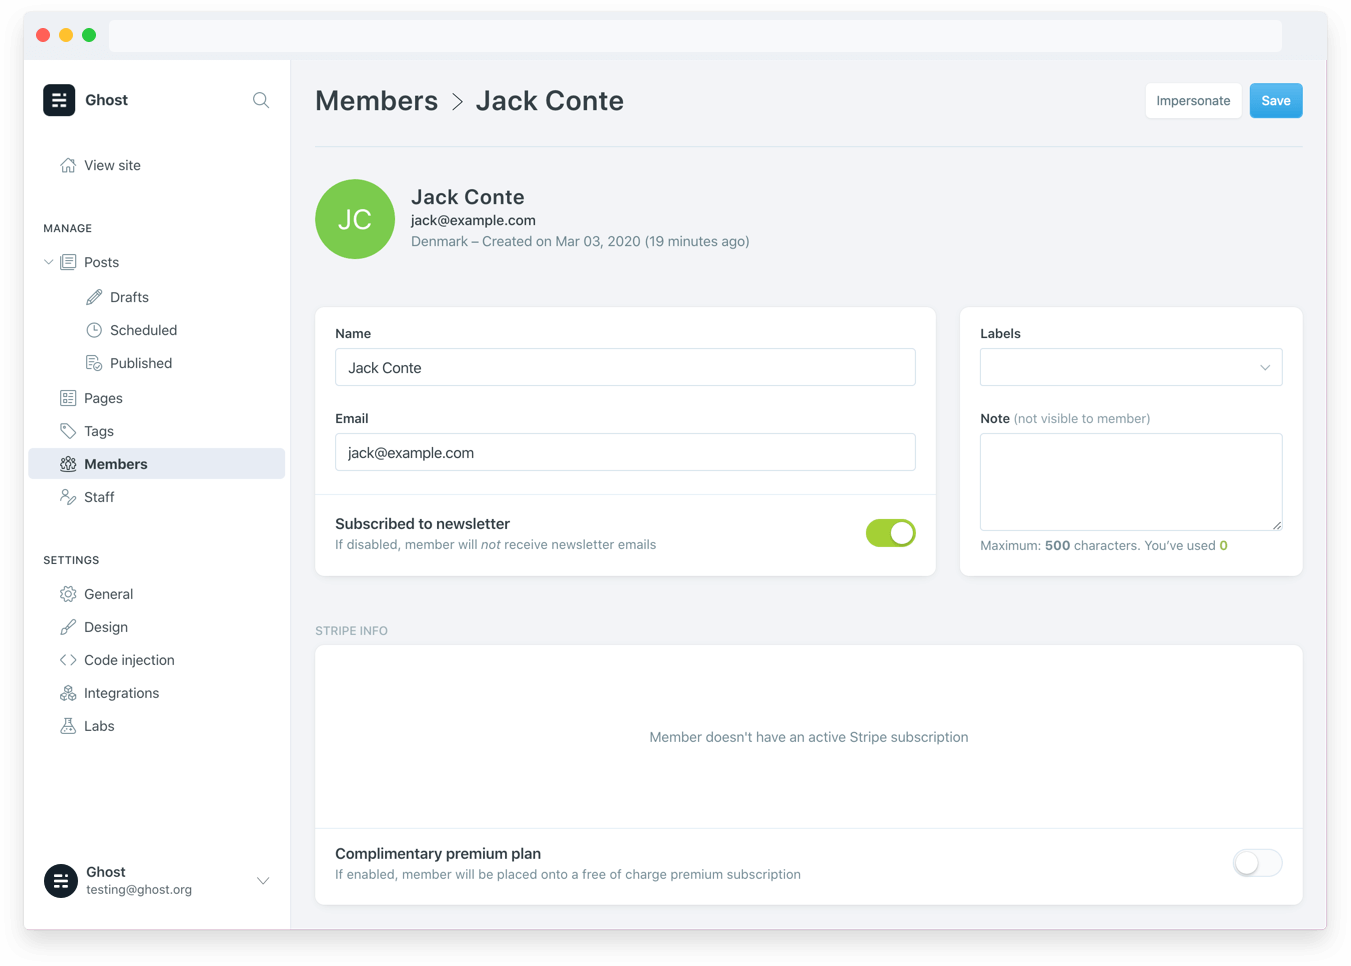Click the Design brush icon
Image resolution: width=1351 pixels, height=966 pixels.
point(68,627)
